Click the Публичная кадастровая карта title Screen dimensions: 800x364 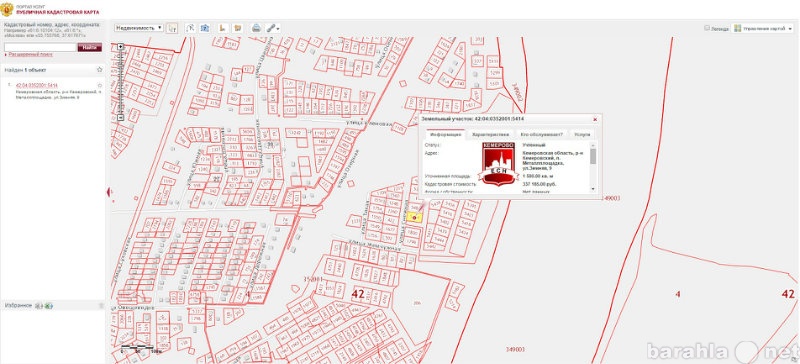(x=59, y=12)
